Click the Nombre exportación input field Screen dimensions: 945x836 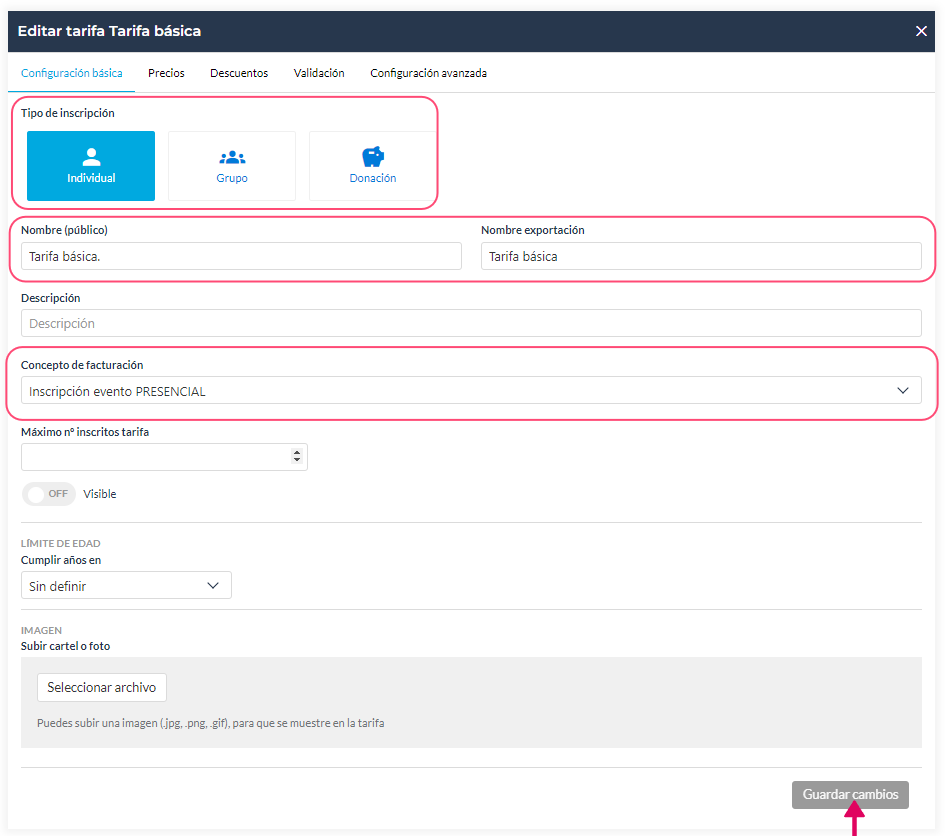pyautogui.click(x=701, y=257)
